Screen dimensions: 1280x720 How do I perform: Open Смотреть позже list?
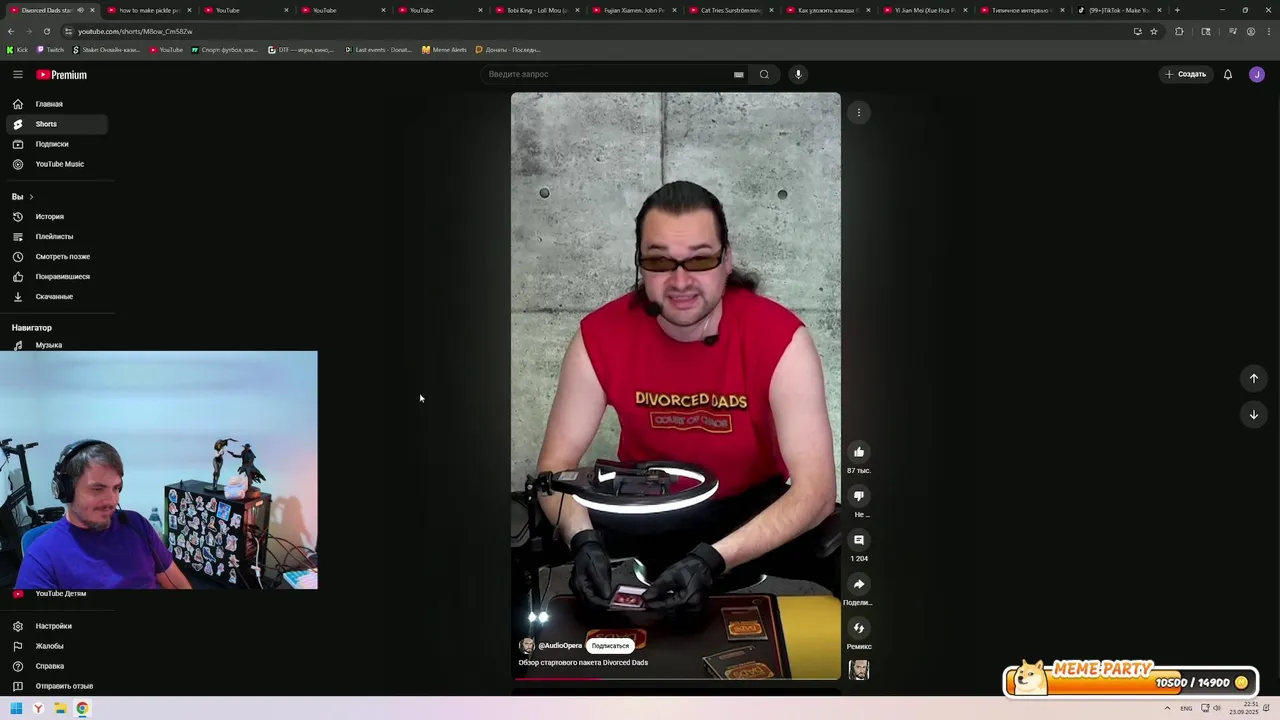(x=56, y=257)
